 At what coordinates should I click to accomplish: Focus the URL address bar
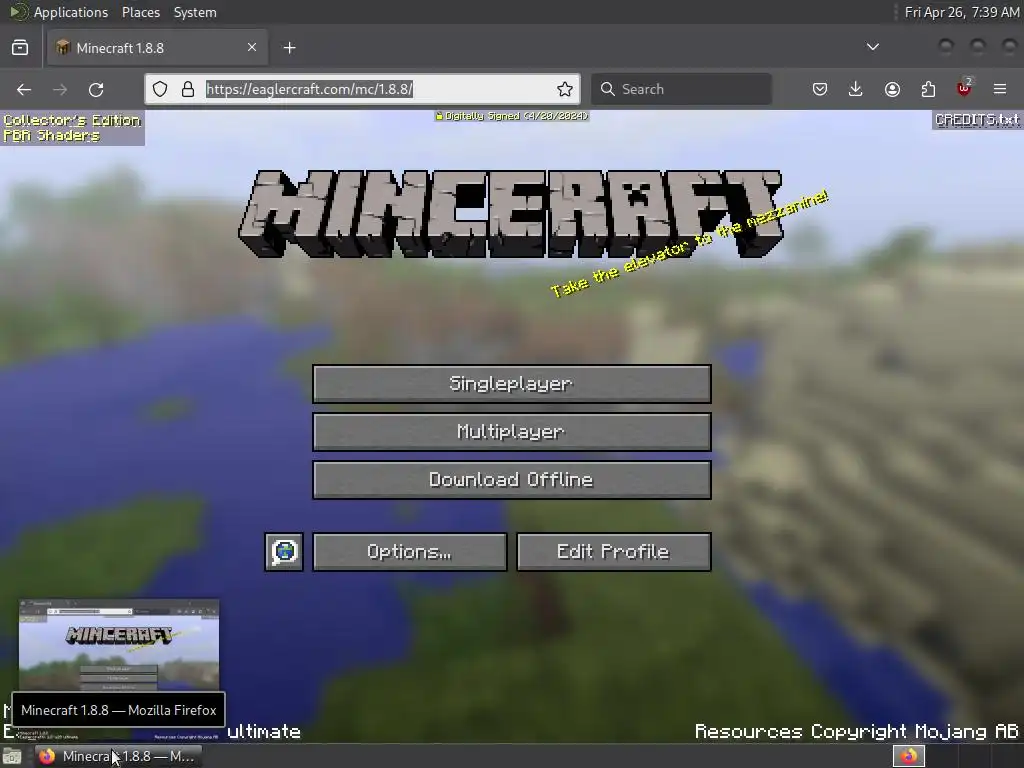tap(362, 89)
